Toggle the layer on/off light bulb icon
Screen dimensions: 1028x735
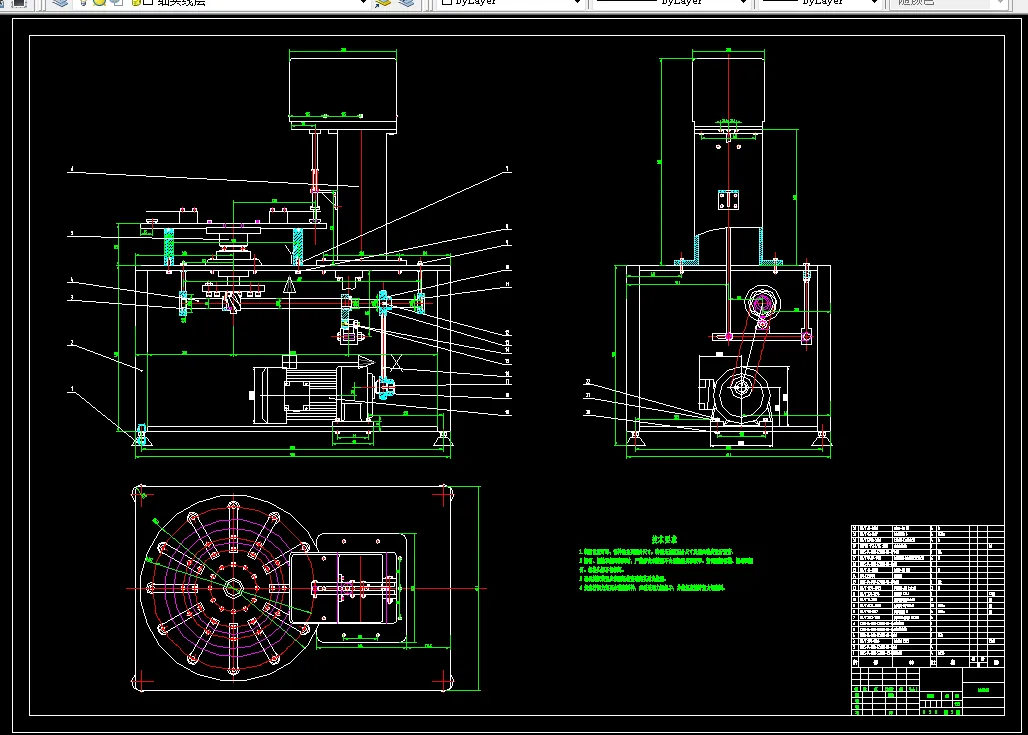point(84,3)
